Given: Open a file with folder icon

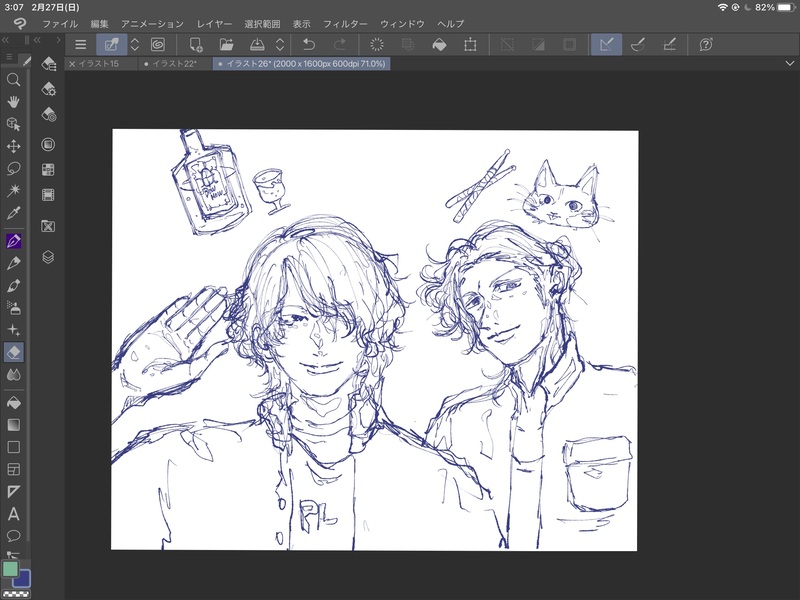Looking at the screenshot, I should click(x=226, y=44).
